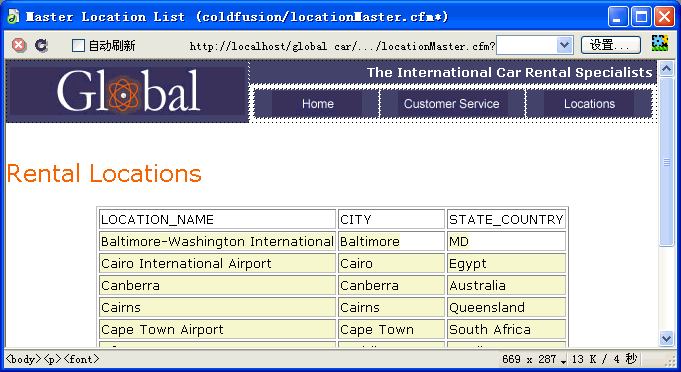Click the 设置... settings button
Viewport: 681px width, 372px height.
pos(611,45)
